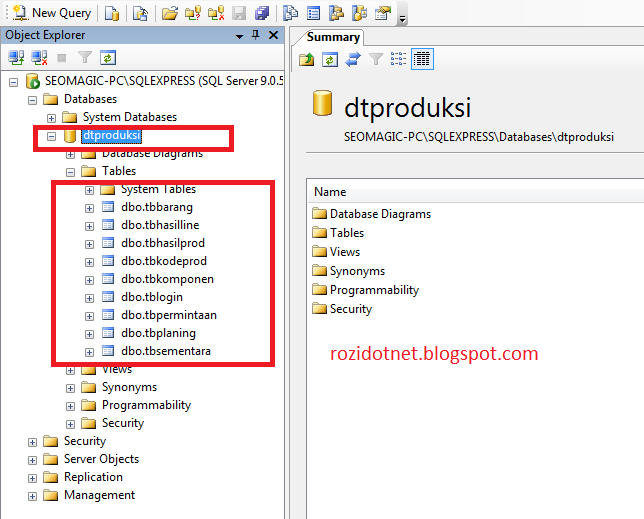Collapse the SEOMAGIC-PC\SQLEXPRESS server node
The width and height of the screenshot is (644, 519).
point(14,82)
